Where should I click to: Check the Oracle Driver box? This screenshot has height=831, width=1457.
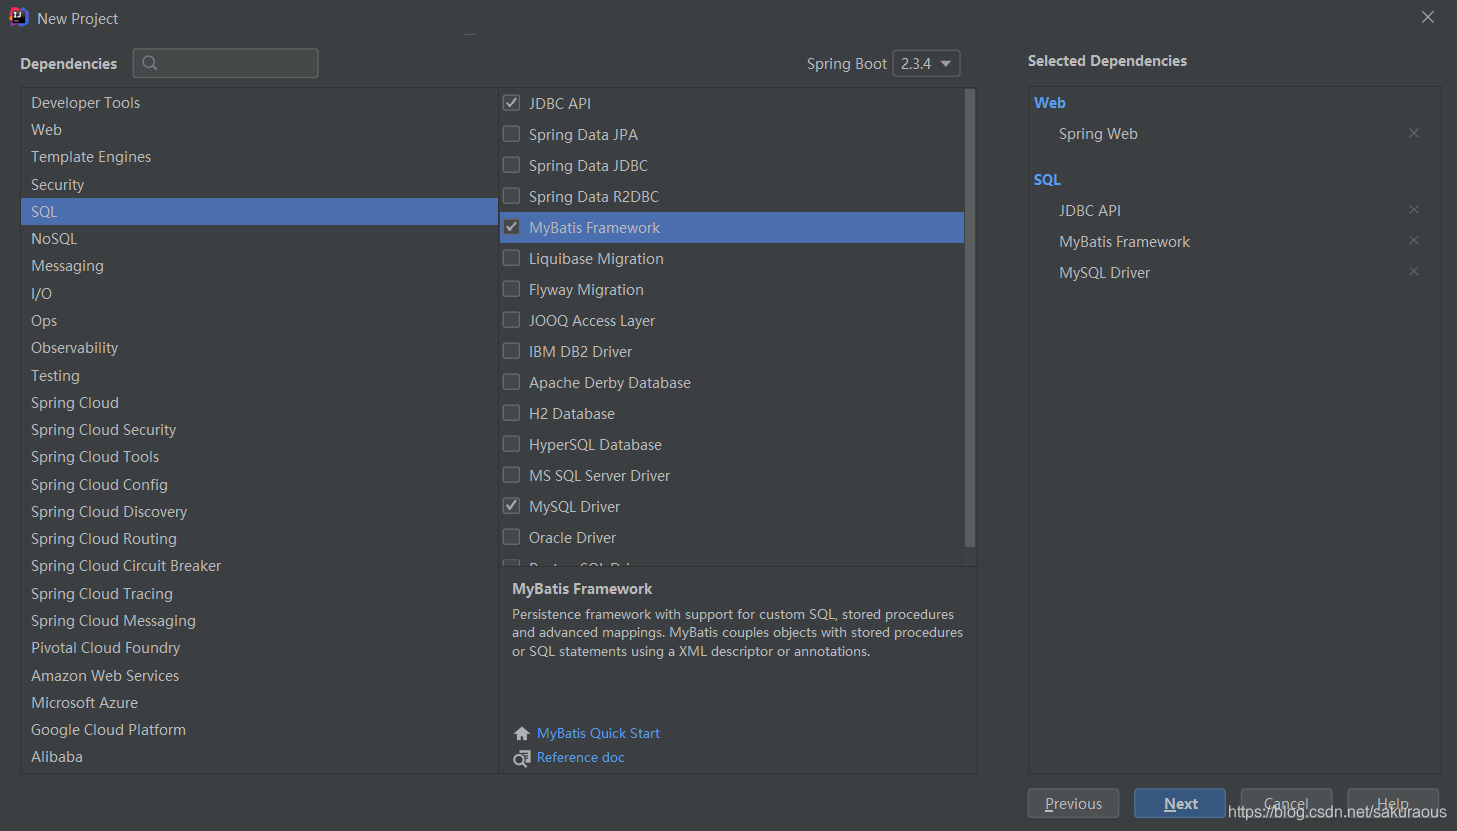[x=511, y=537]
